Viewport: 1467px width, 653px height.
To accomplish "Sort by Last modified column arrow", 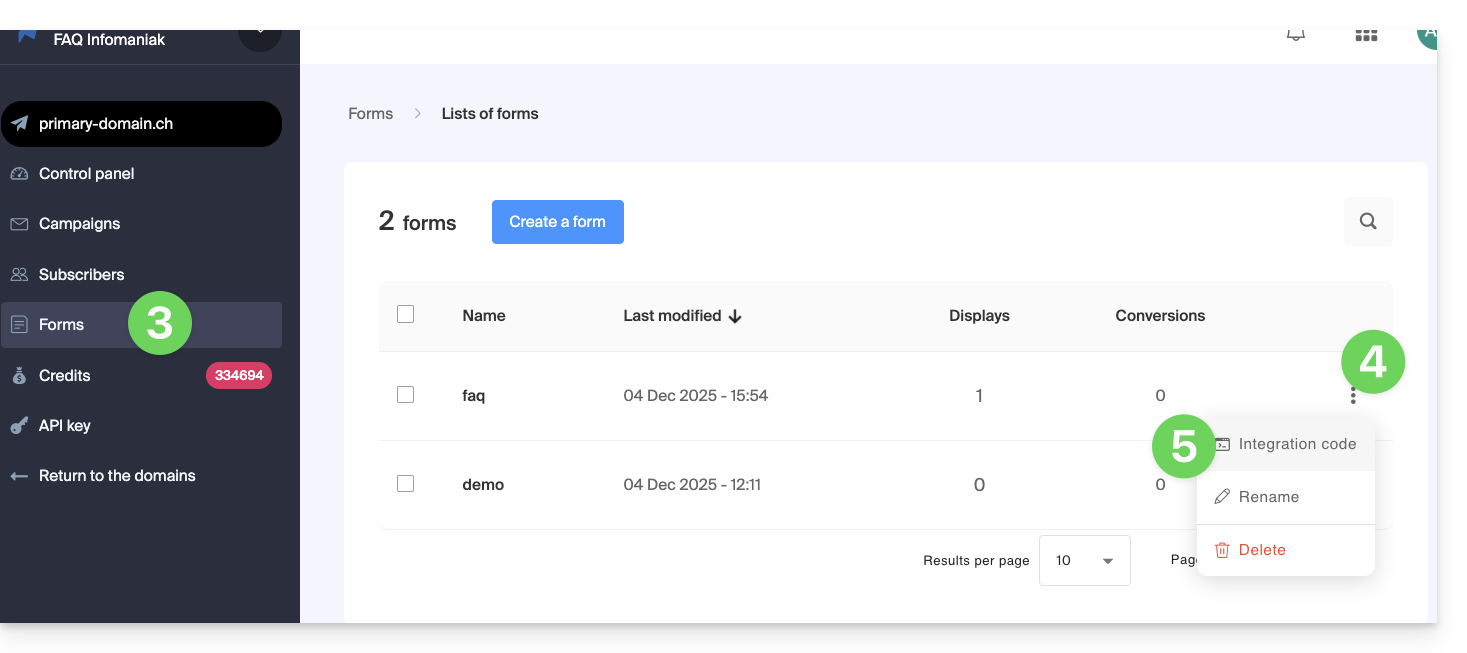I will pyautogui.click(x=735, y=316).
